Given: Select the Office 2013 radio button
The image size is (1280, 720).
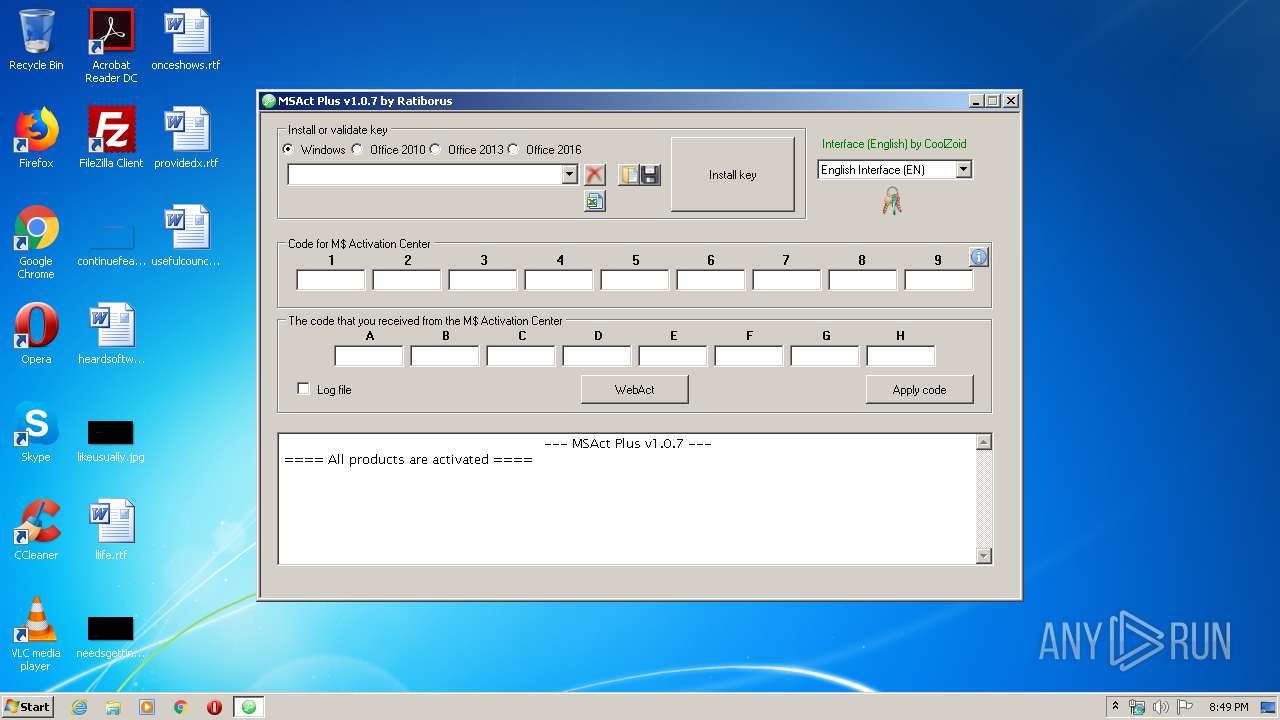Looking at the screenshot, I should (x=435, y=150).
